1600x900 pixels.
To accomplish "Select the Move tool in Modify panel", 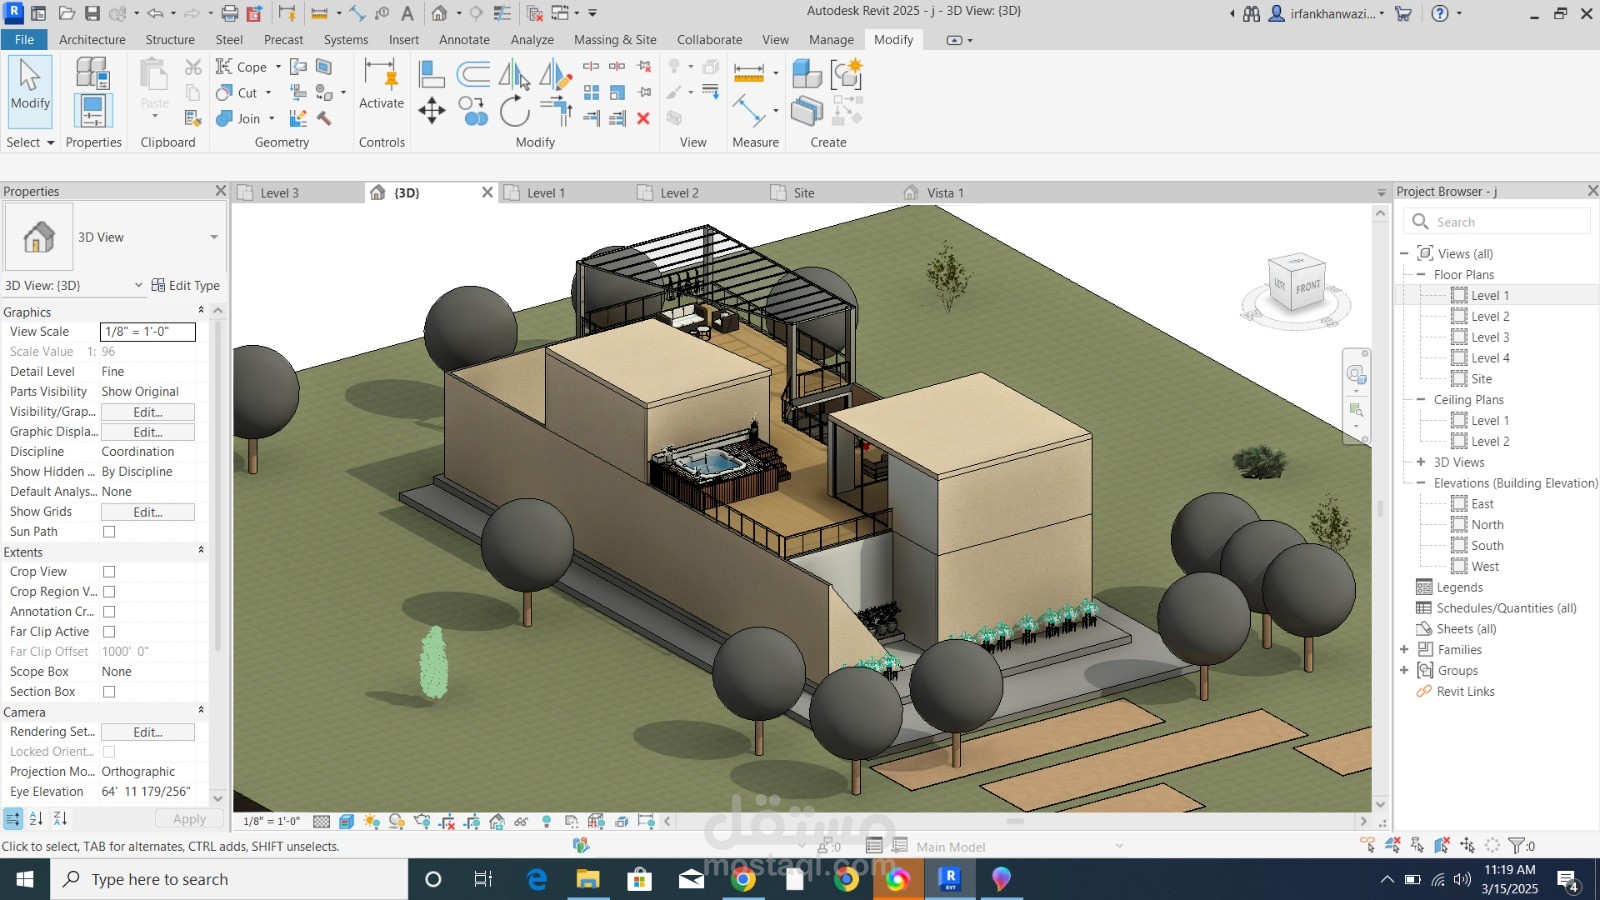I will pos(431,110).
